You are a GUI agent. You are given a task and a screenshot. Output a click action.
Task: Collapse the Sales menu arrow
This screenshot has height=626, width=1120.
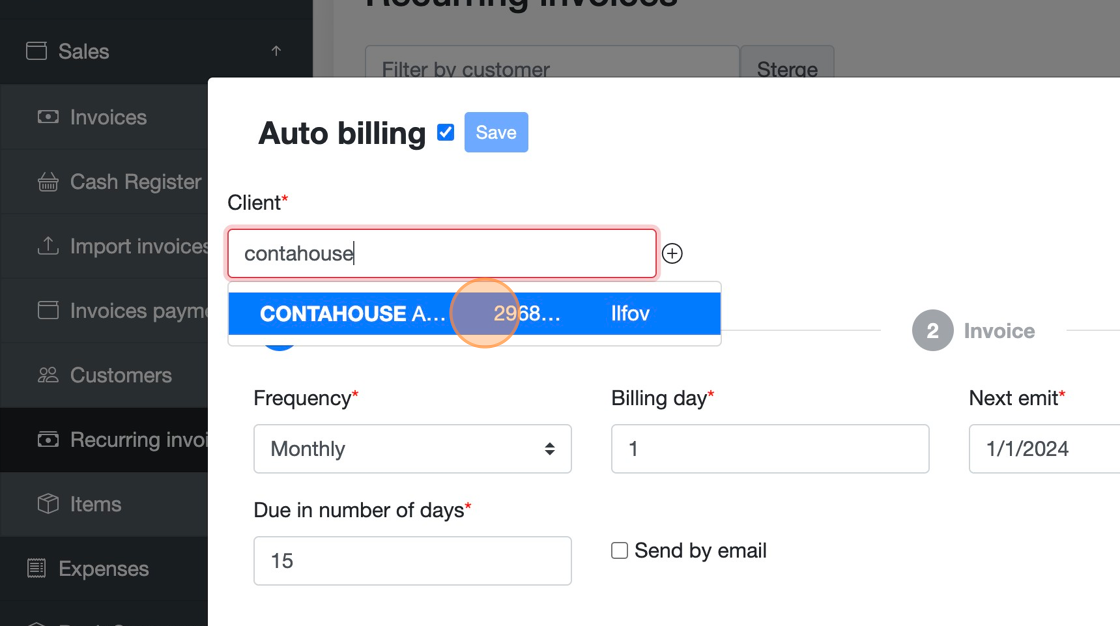276,51
